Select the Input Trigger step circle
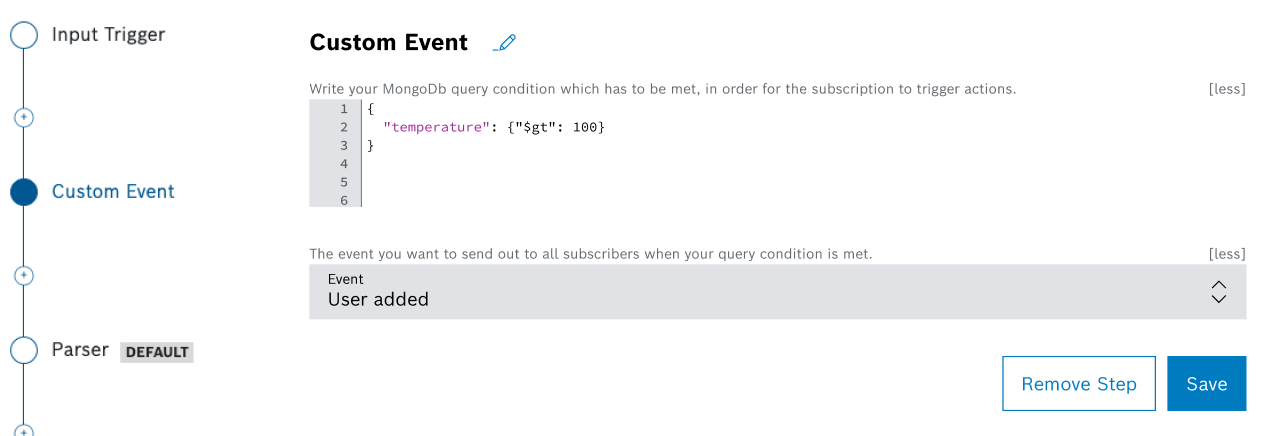1276x436 pixels. (24, 35)
